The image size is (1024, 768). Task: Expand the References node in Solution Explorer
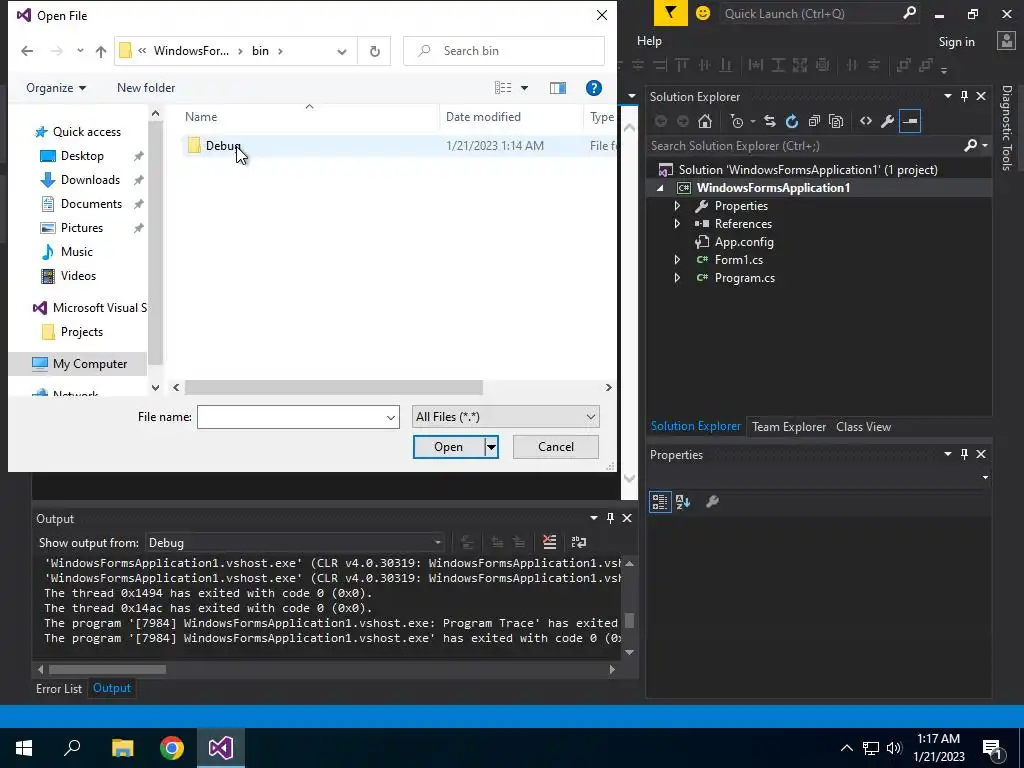[x=677, y=224]
